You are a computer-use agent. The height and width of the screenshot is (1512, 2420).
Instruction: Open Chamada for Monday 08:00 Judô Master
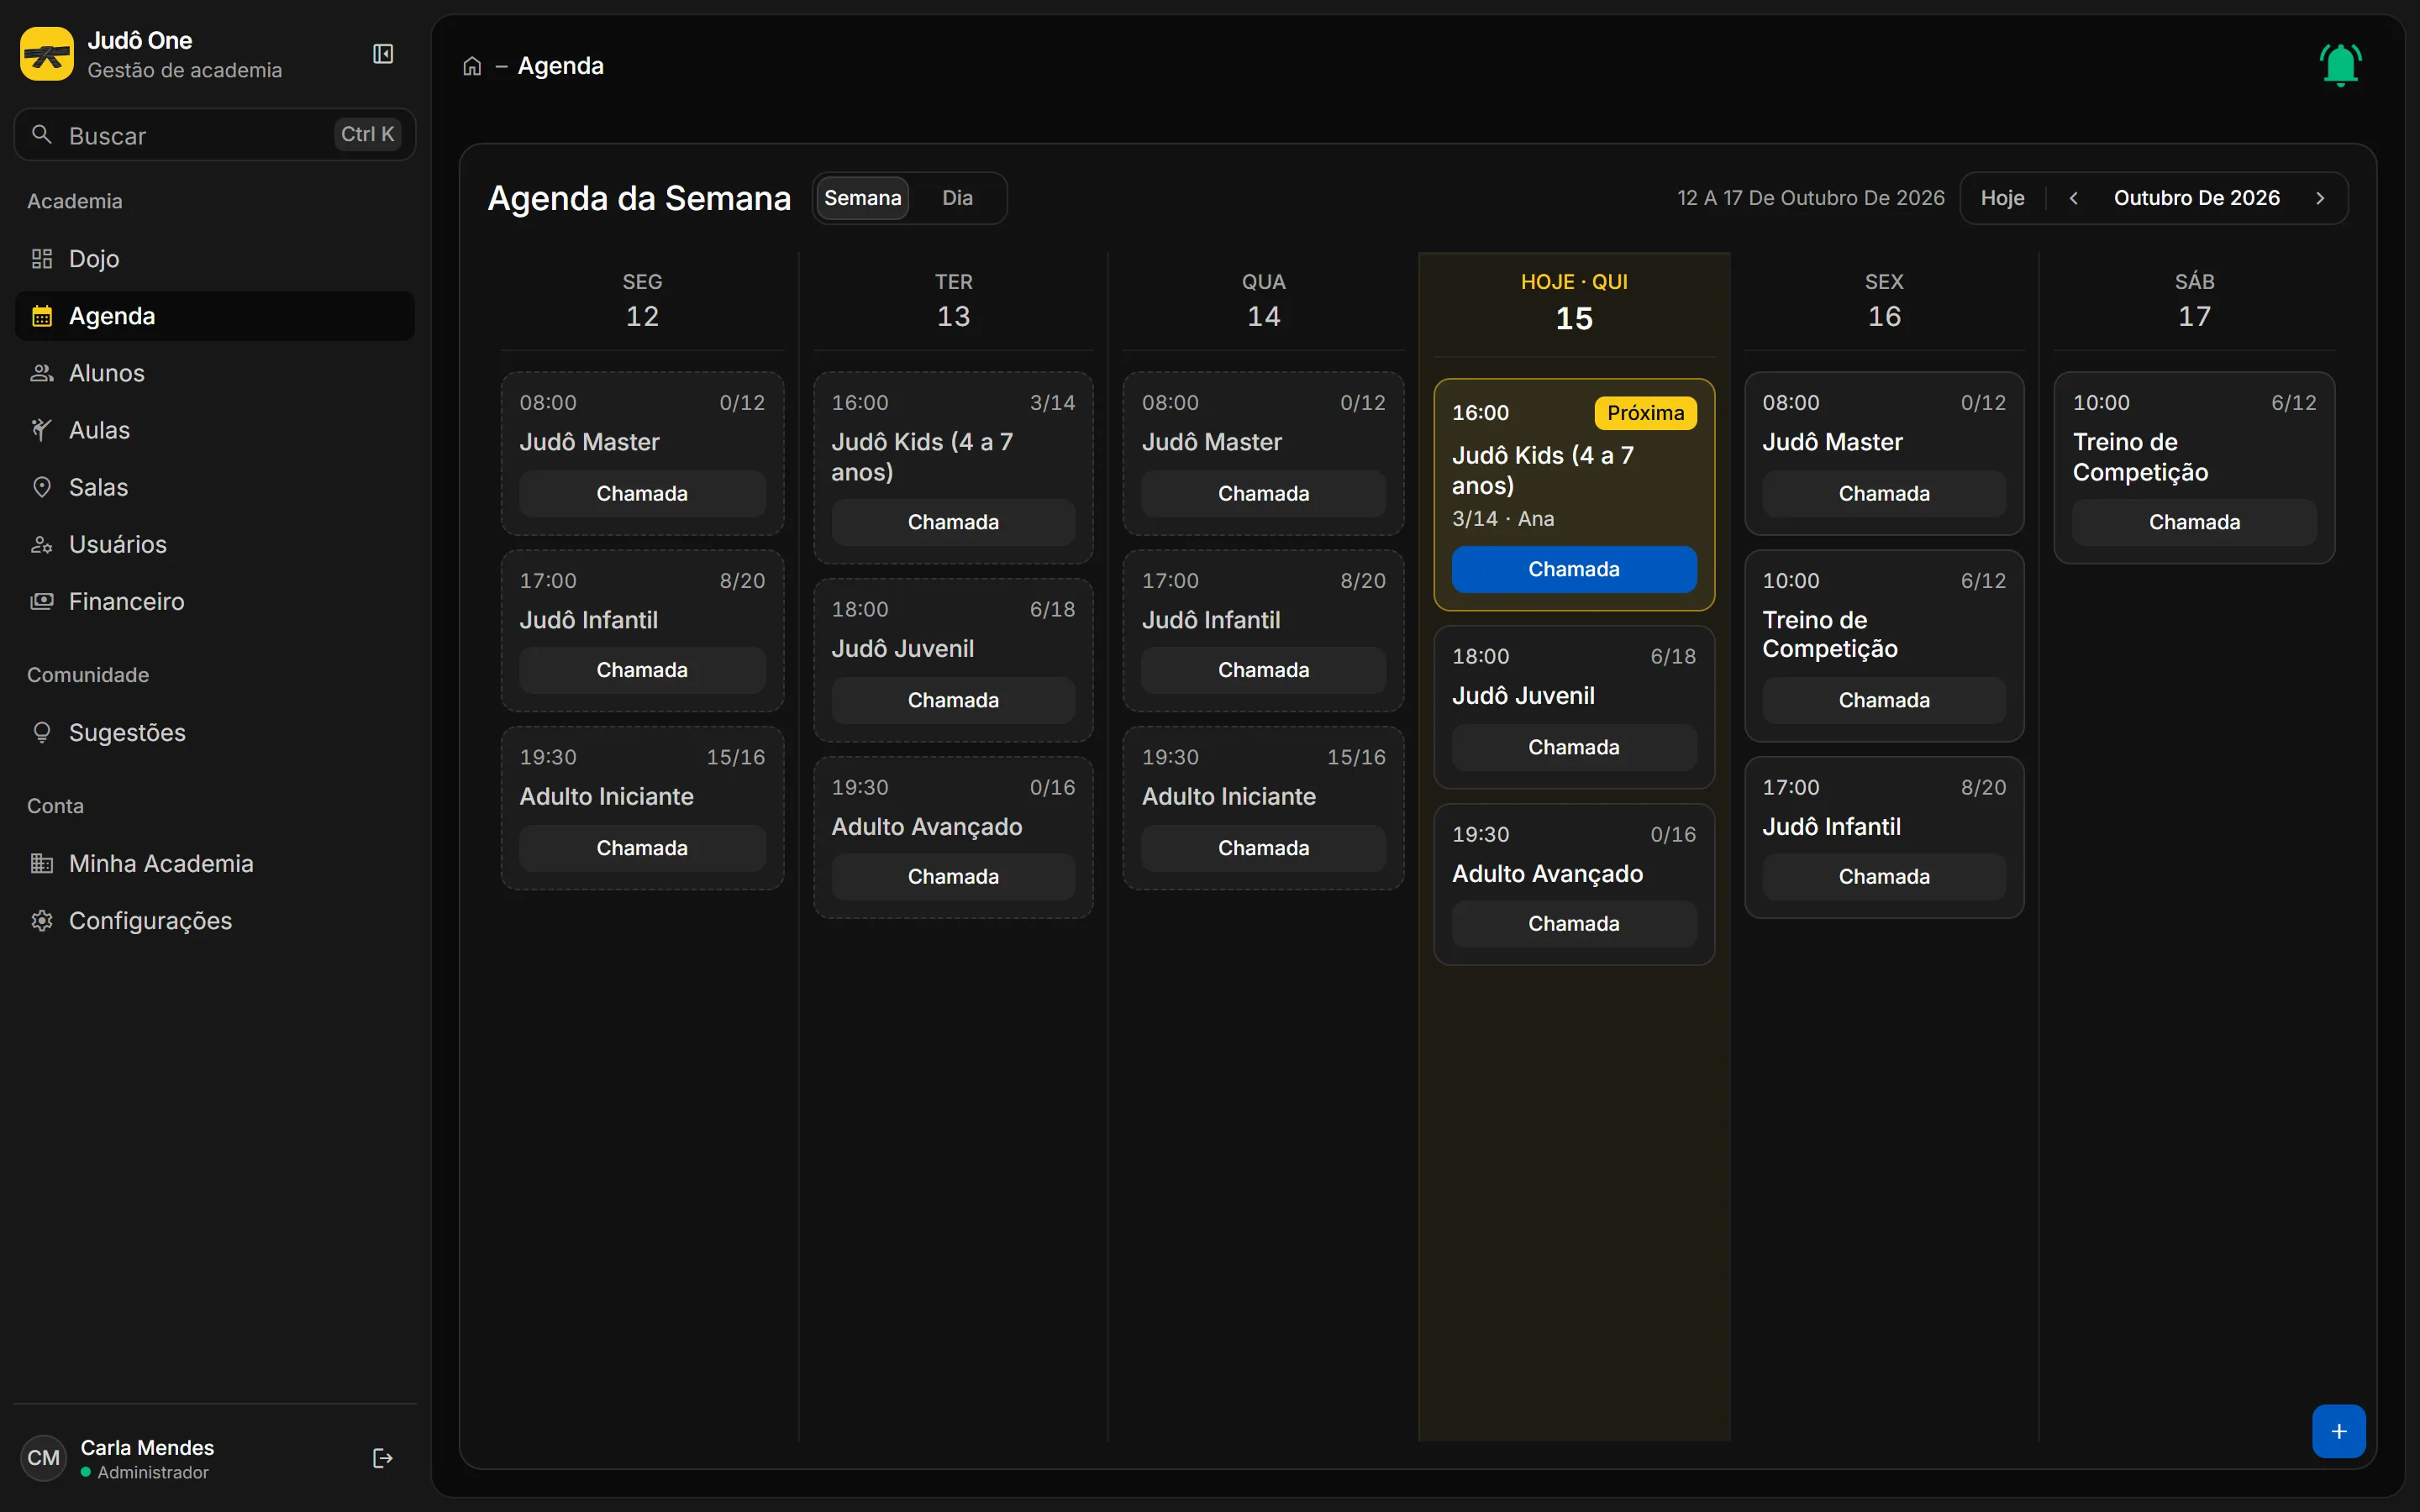click(642, 493)
